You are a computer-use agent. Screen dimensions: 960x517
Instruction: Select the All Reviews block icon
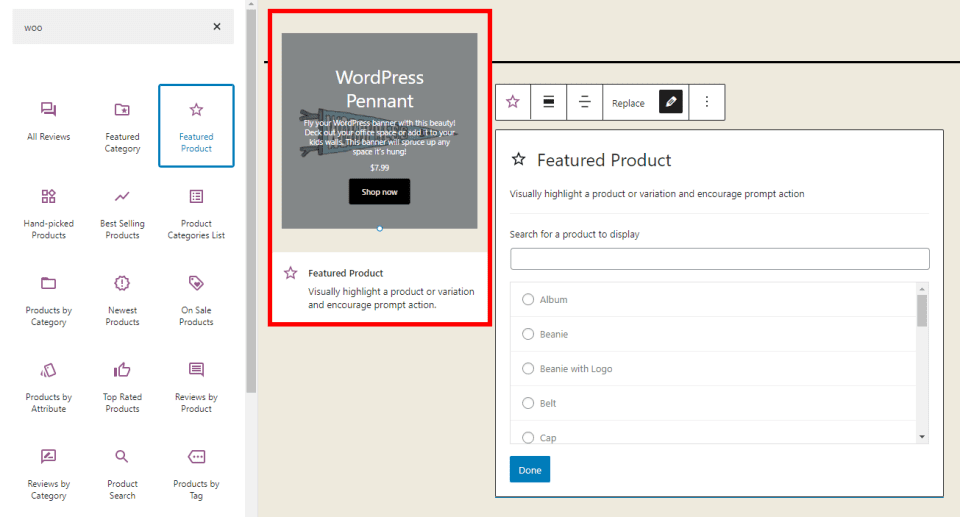coord(48,110)
